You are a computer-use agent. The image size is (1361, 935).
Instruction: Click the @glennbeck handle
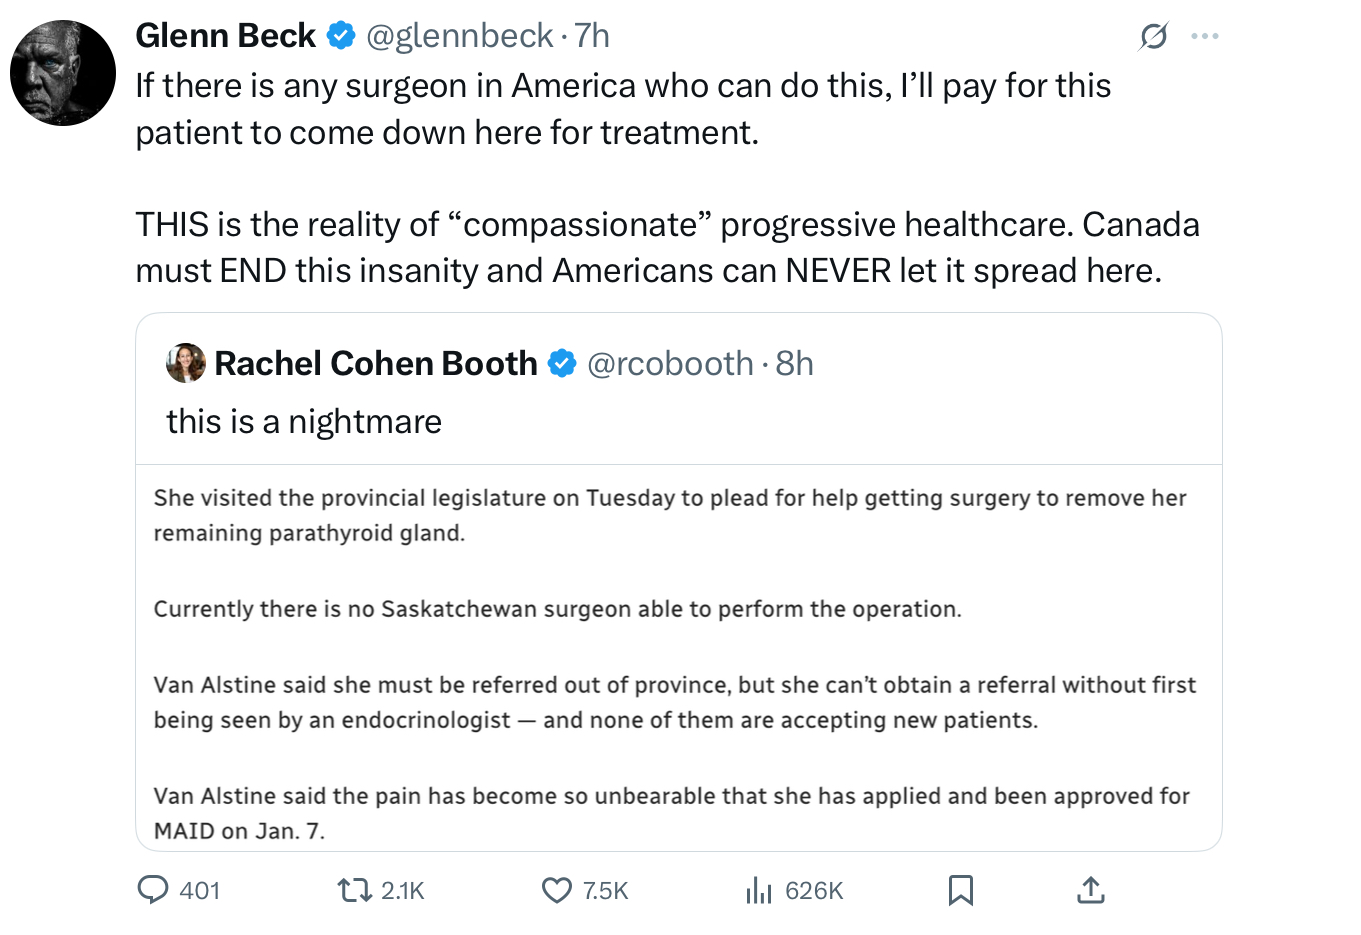click(x=459, y=36)
